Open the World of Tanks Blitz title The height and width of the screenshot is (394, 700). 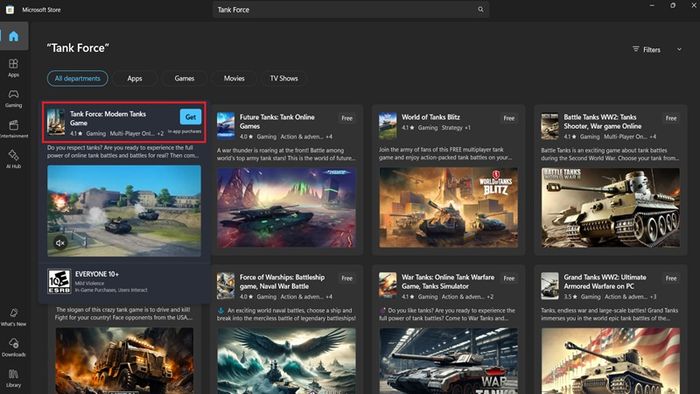431,117
